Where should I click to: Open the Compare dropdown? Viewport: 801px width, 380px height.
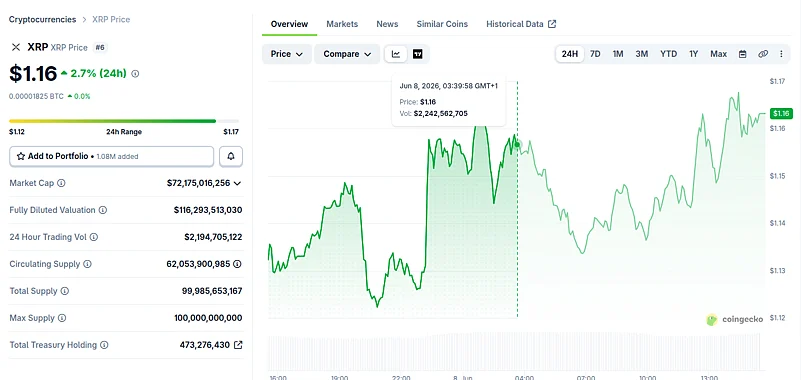pyautogui.click(x=347, y=54)
